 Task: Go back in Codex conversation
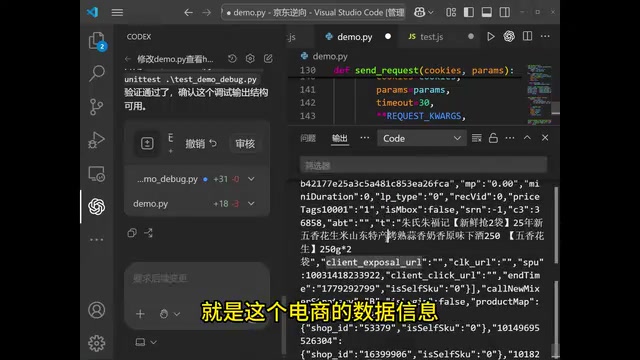pyautogui.click(x=128, y=59)
